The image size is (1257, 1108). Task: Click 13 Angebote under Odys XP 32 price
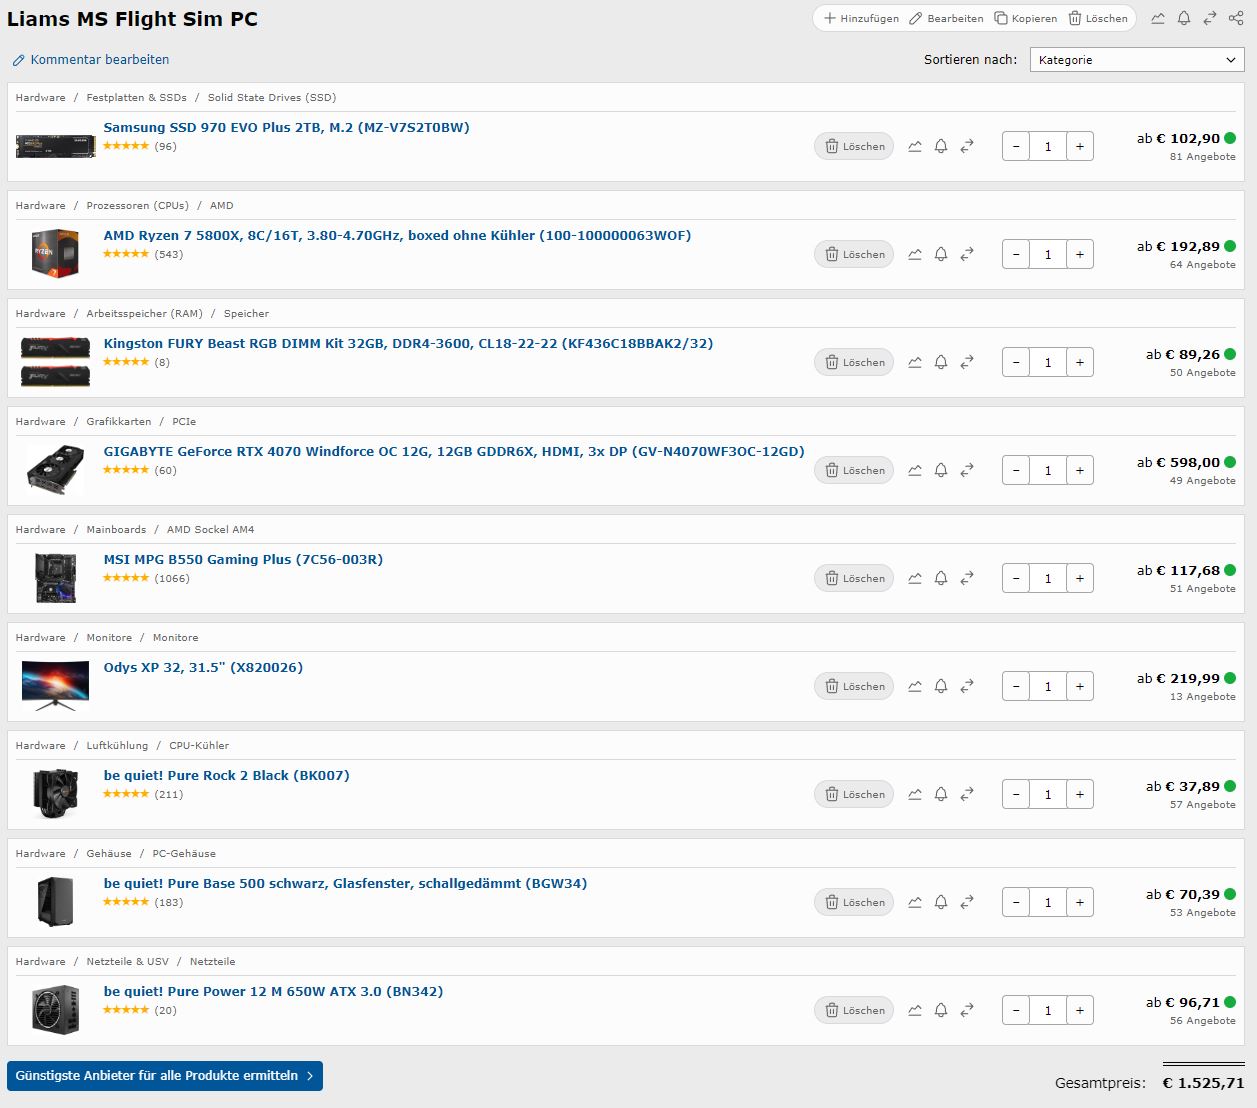1202,697
